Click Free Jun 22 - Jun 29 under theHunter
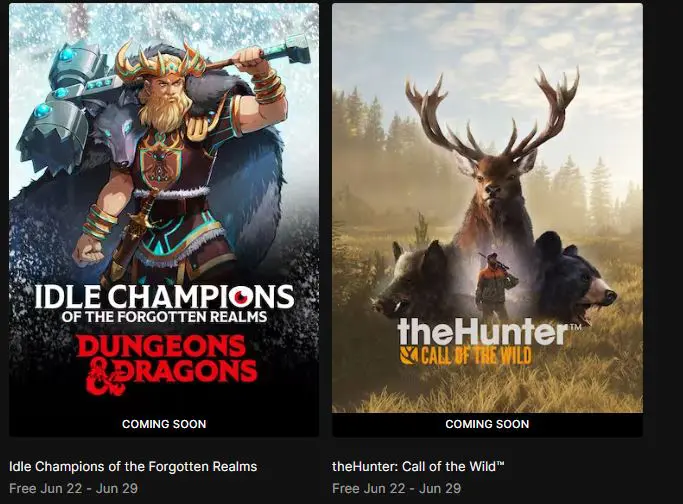 tap(396, 488)
